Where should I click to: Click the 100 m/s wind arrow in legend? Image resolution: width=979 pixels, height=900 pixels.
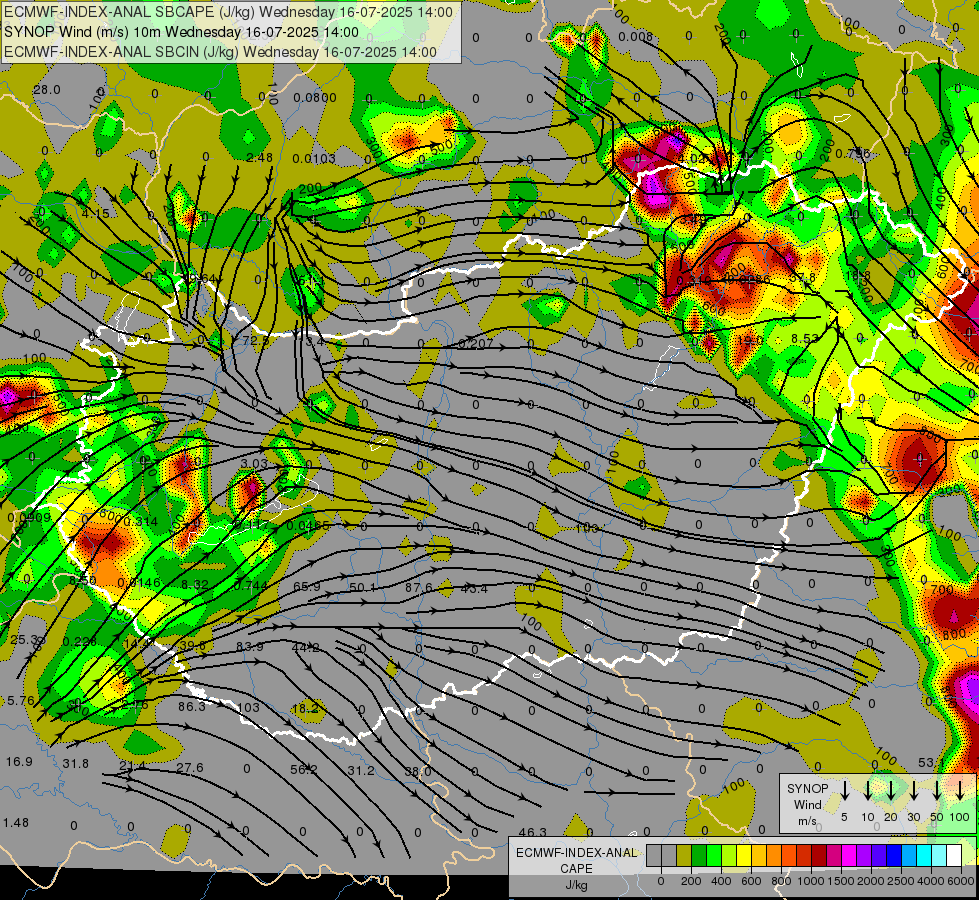coord(960,790)
